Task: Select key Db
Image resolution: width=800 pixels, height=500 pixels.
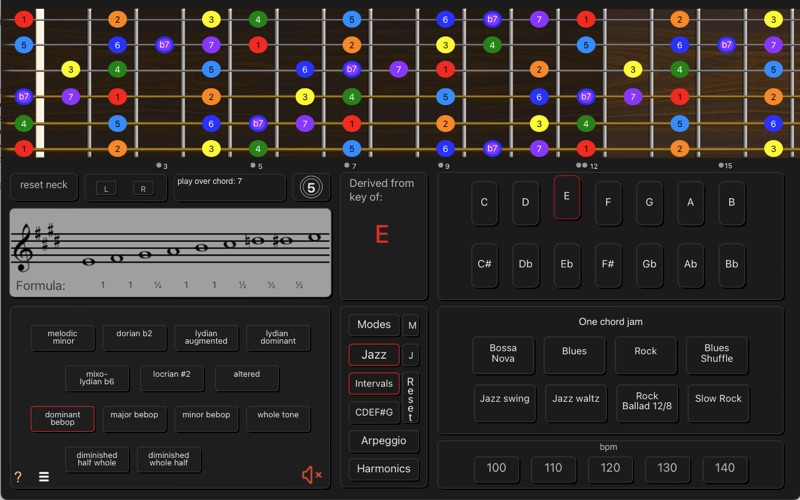Action: coord(526,264)
